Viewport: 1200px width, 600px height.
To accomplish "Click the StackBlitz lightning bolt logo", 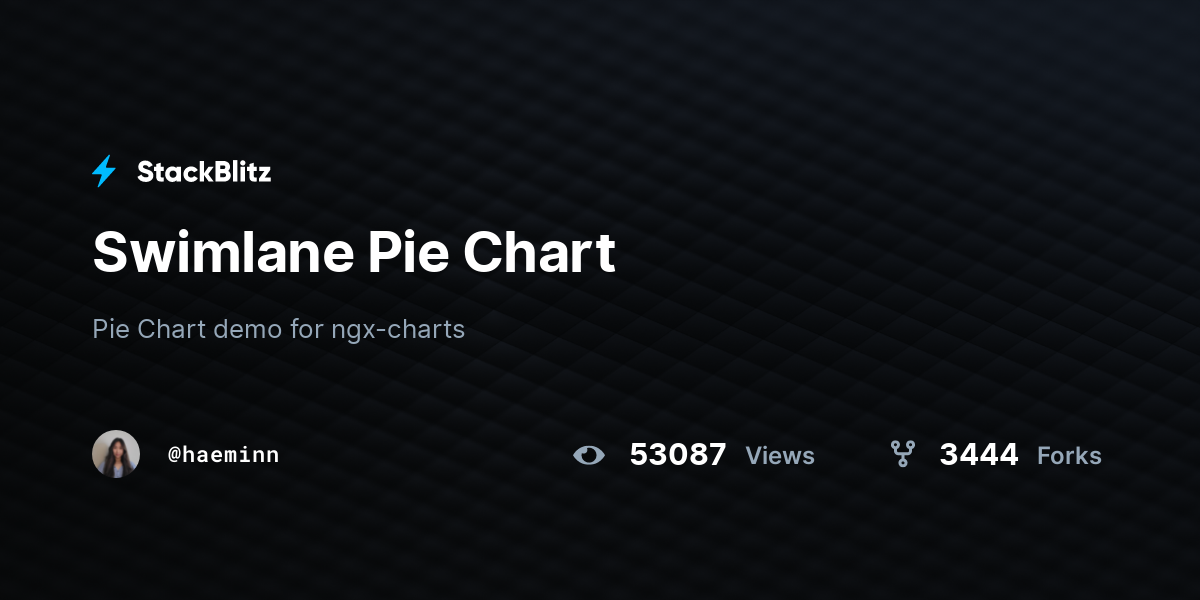I will 104,172.
